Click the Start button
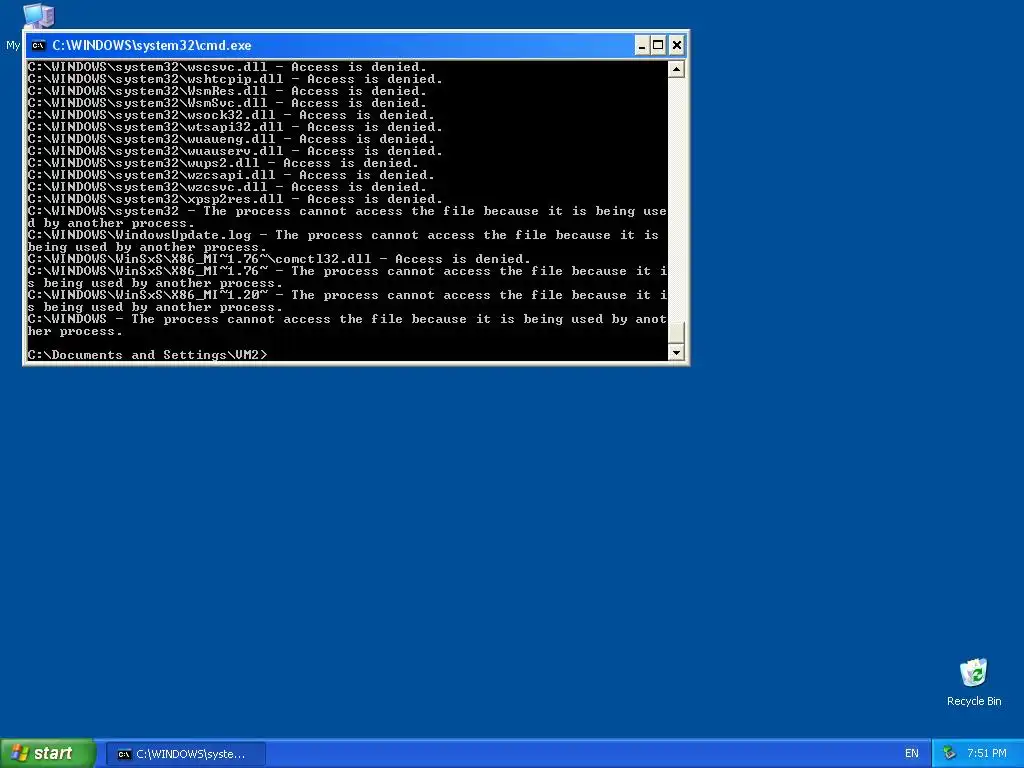The width and height of the screenshot is (1024, 768). 47,753
